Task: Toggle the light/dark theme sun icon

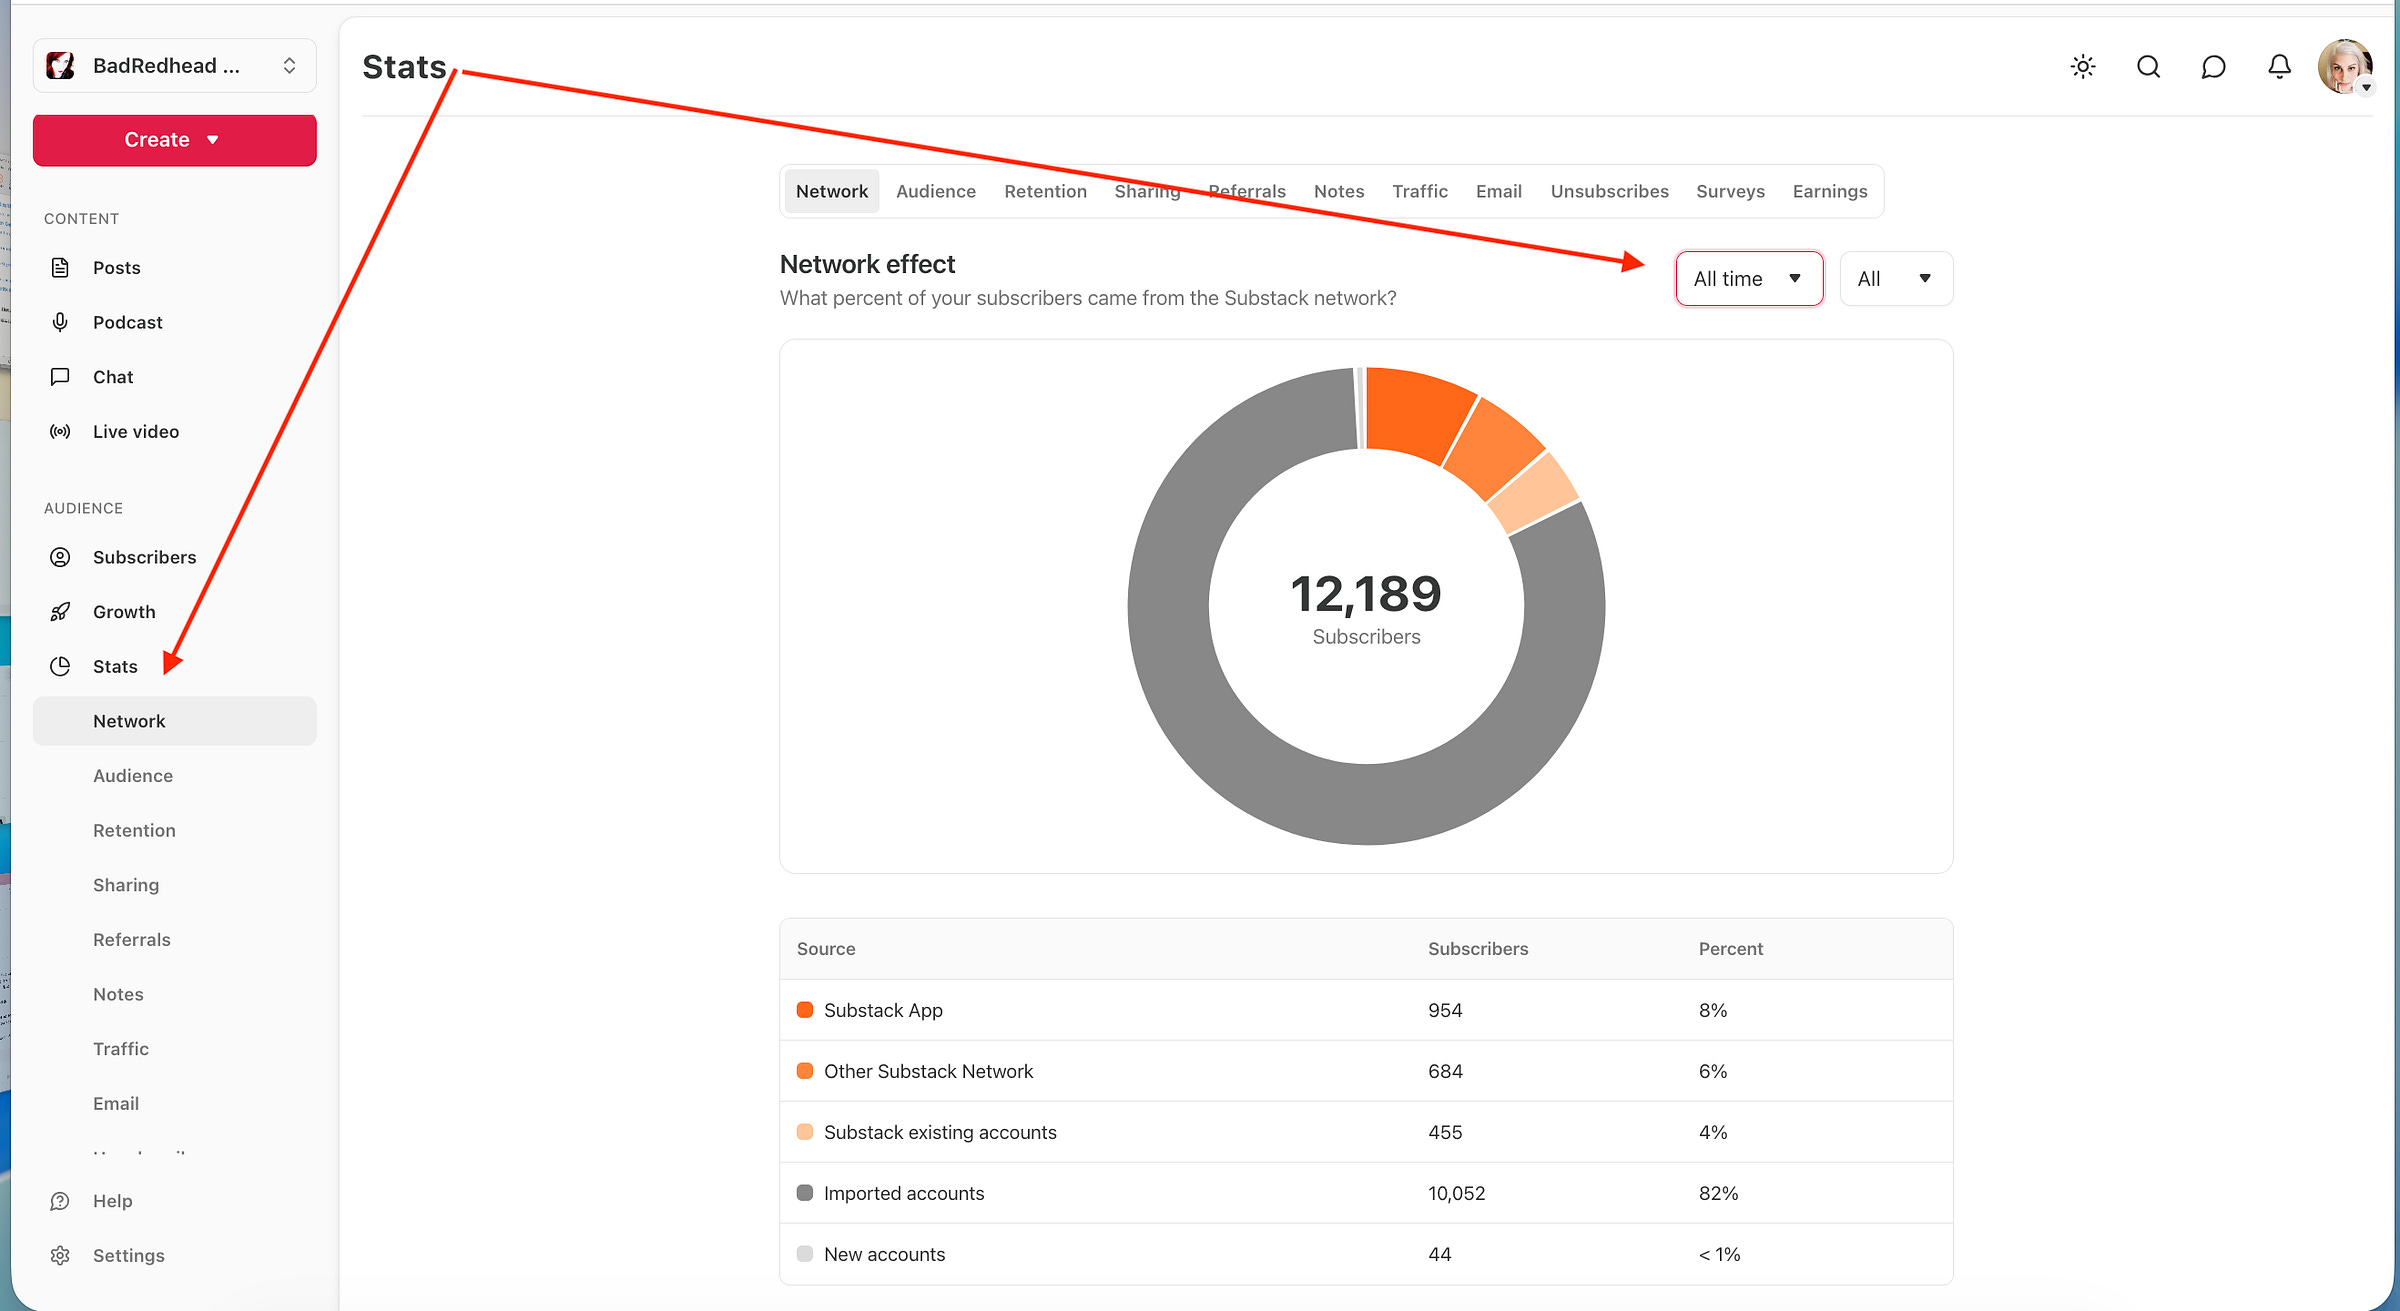Action: (x=2083, y=67)
